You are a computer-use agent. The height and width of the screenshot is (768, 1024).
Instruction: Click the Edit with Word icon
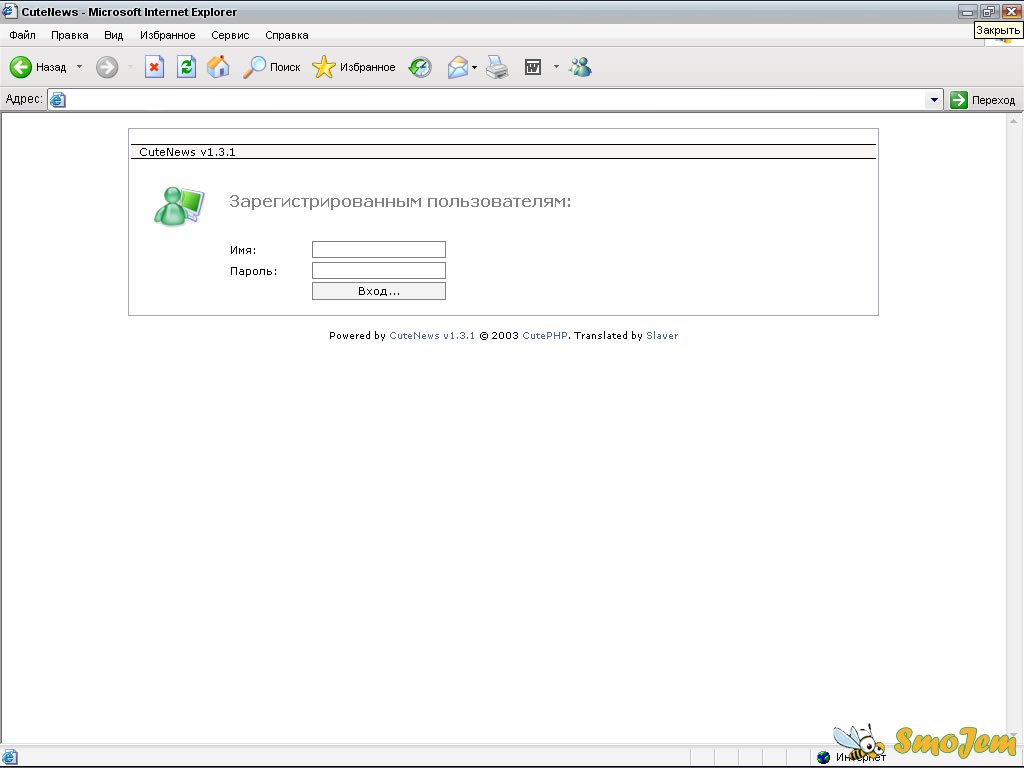tap(533, 67)
